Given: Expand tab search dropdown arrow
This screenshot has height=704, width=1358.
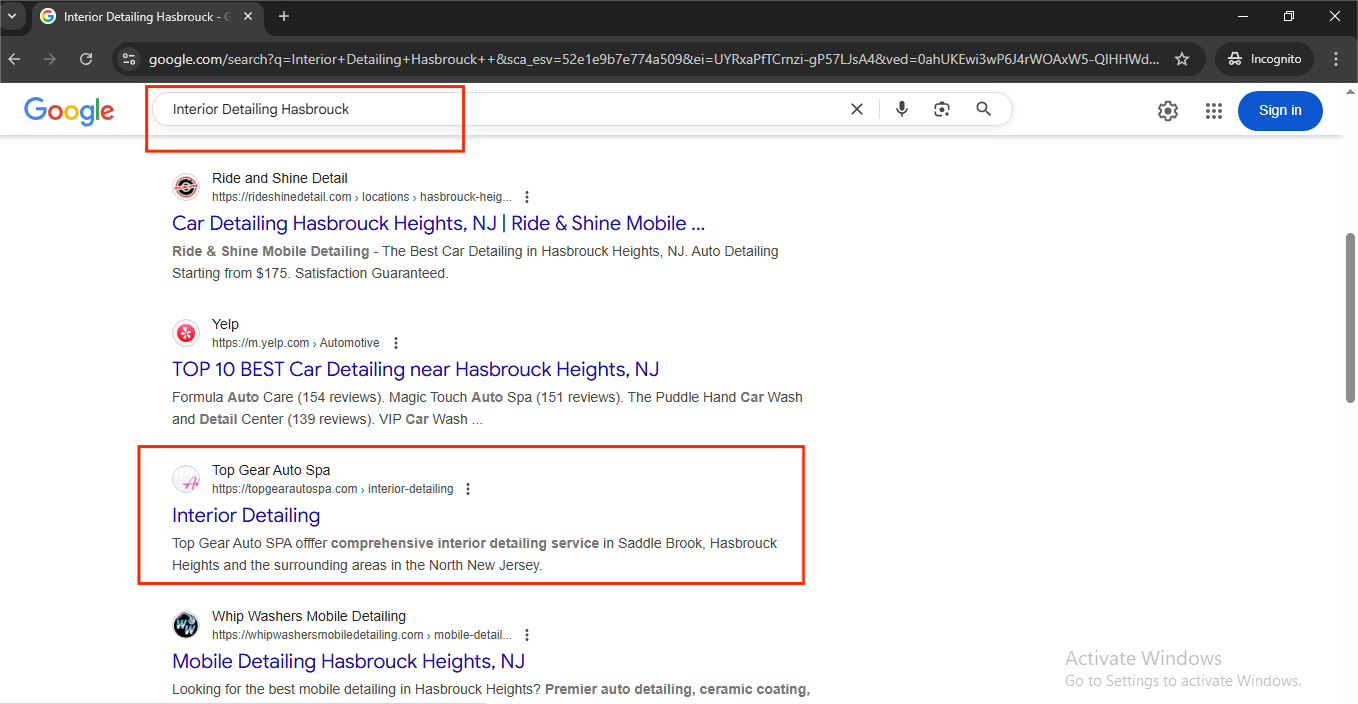Looking at the screenshot, I should click(11, 16).
